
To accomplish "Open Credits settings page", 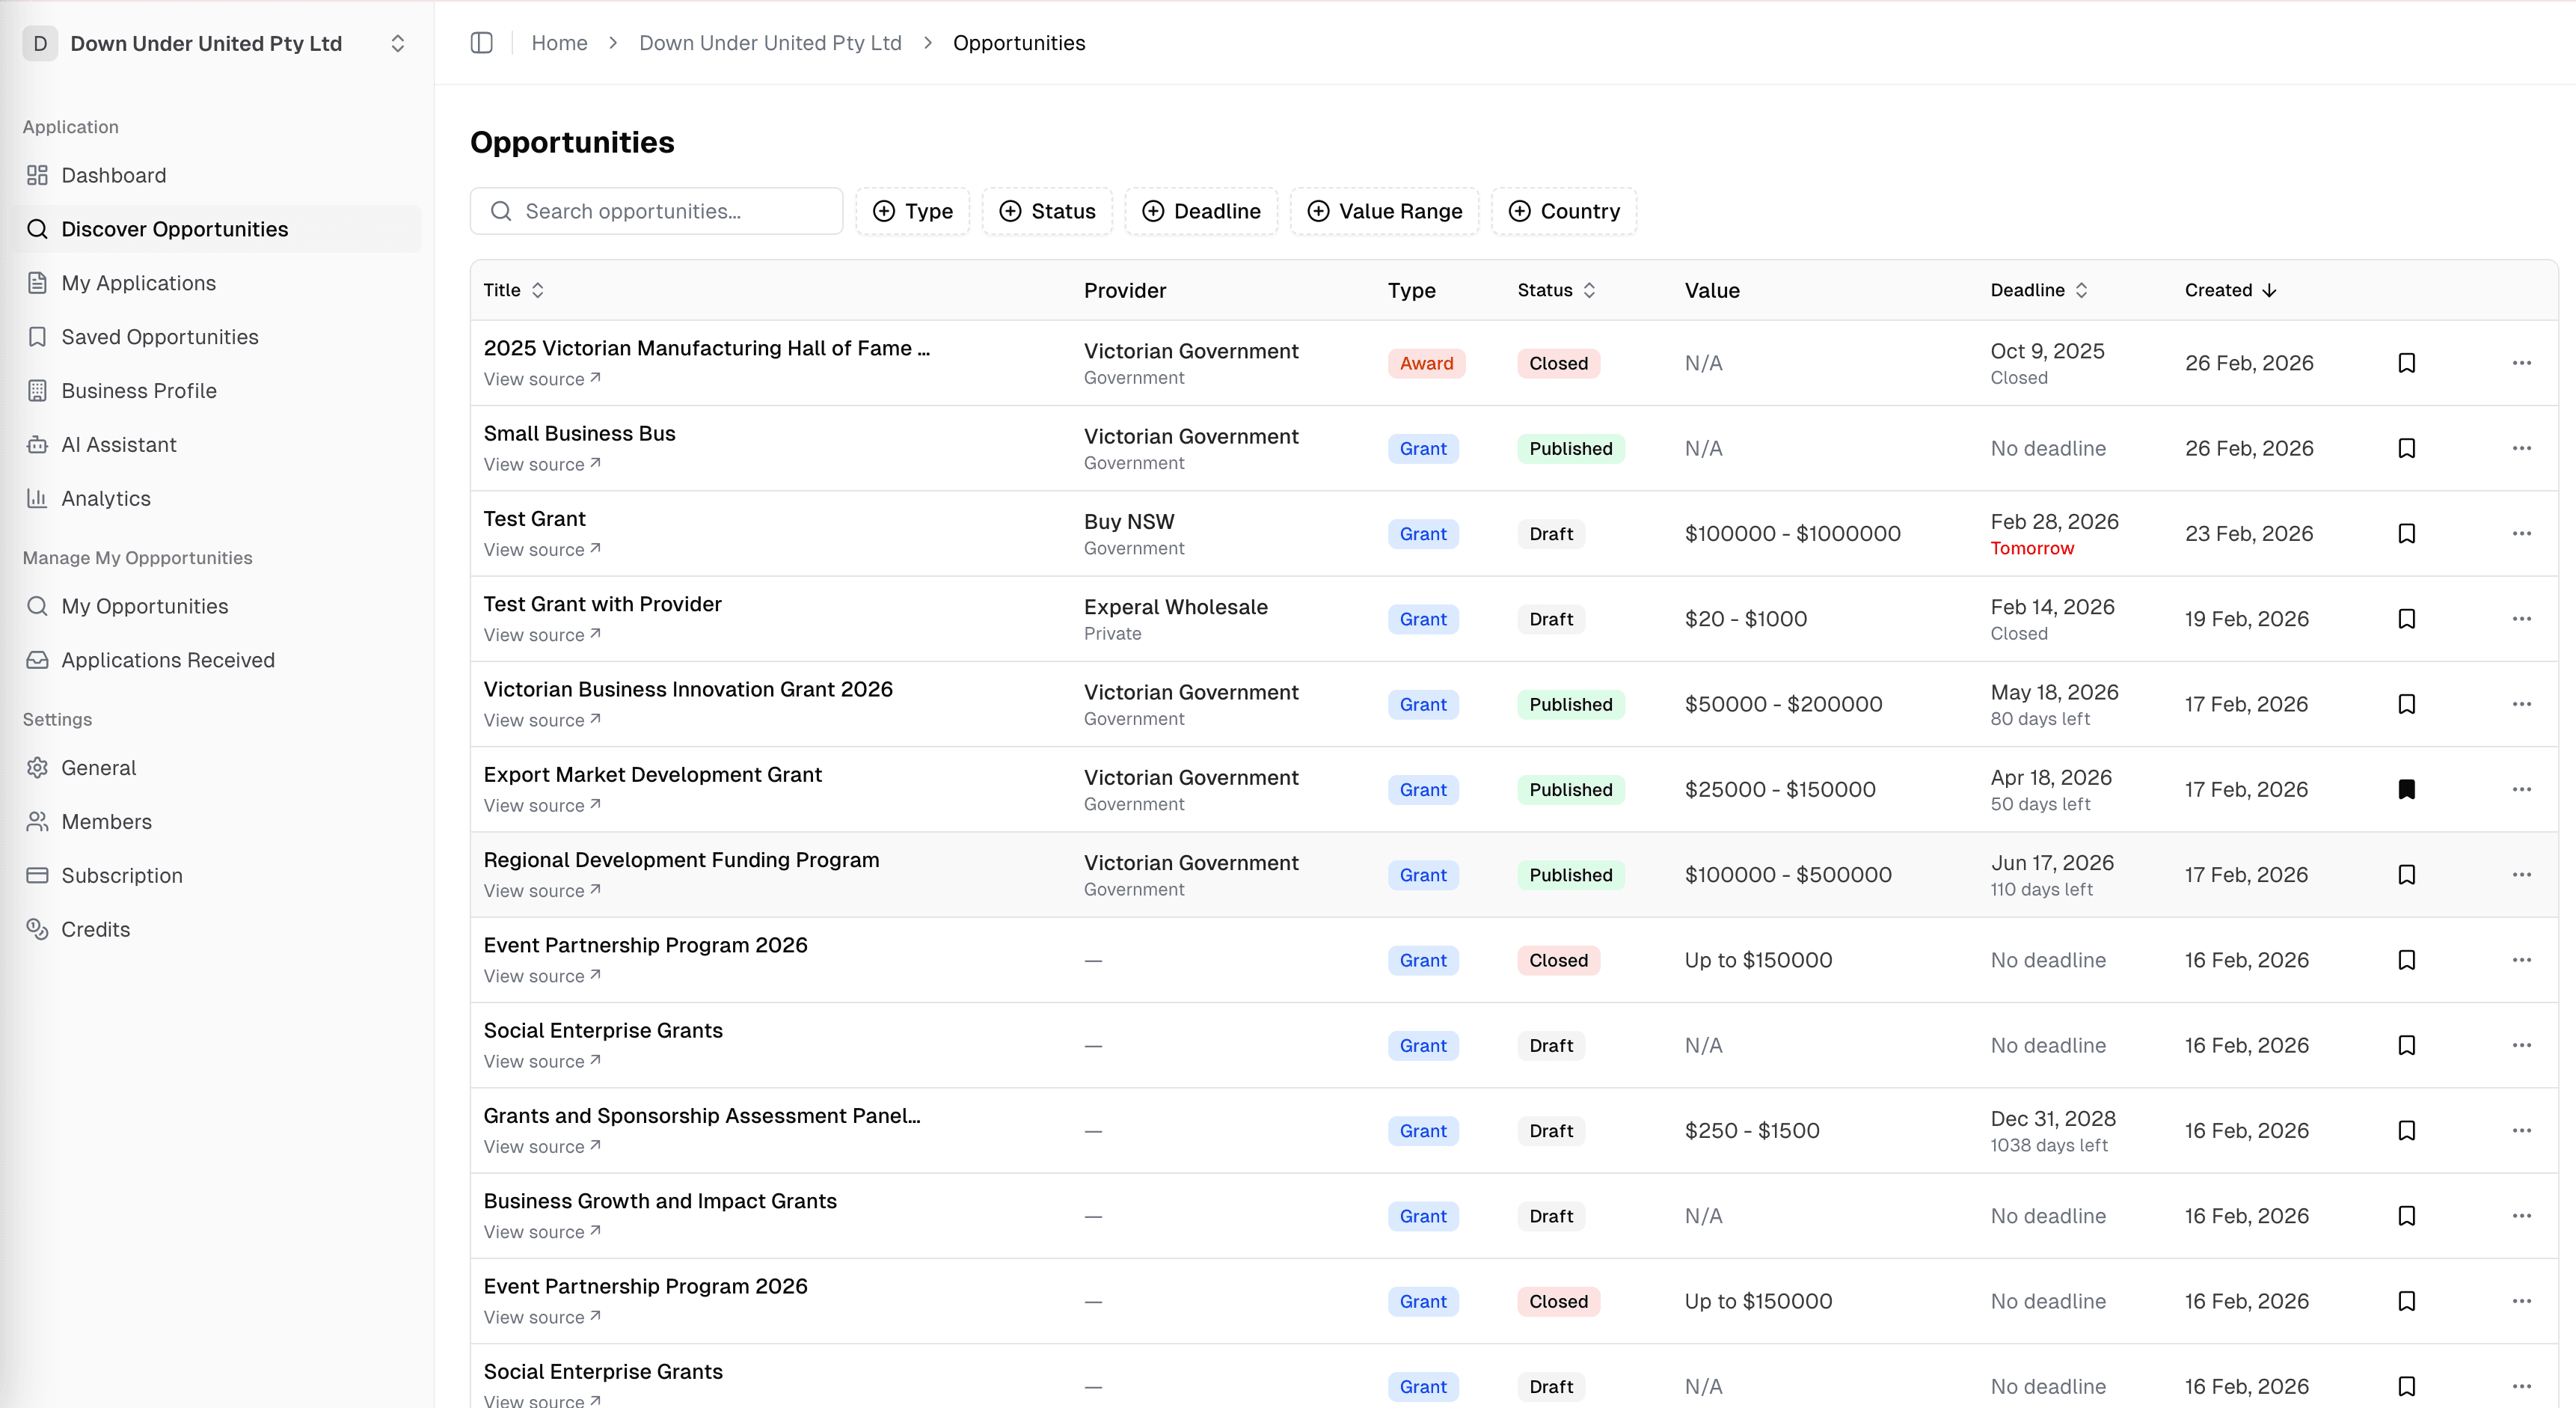I will (x=95, y=929).
